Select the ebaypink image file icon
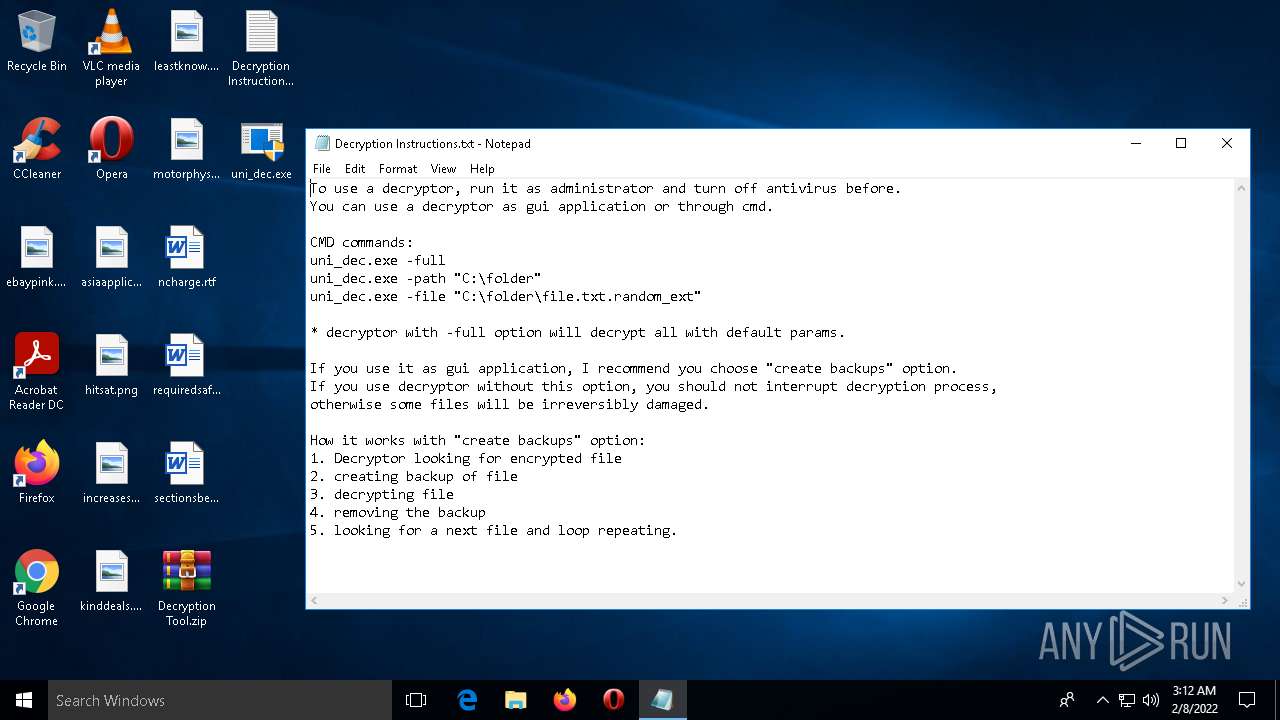This screenshot has height=720, width=1280. pos(37,258)
